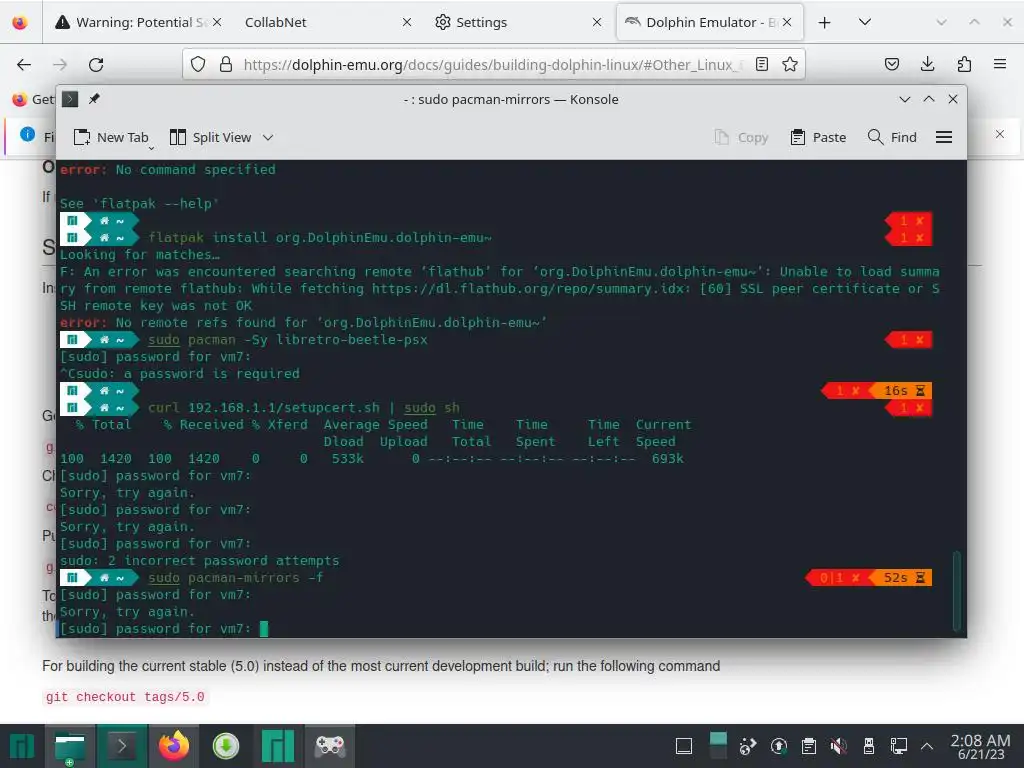This screenshot has height=768, width=1024.
Task: Toggle Konsole pin keep-above icon
Action: point(95,99)
